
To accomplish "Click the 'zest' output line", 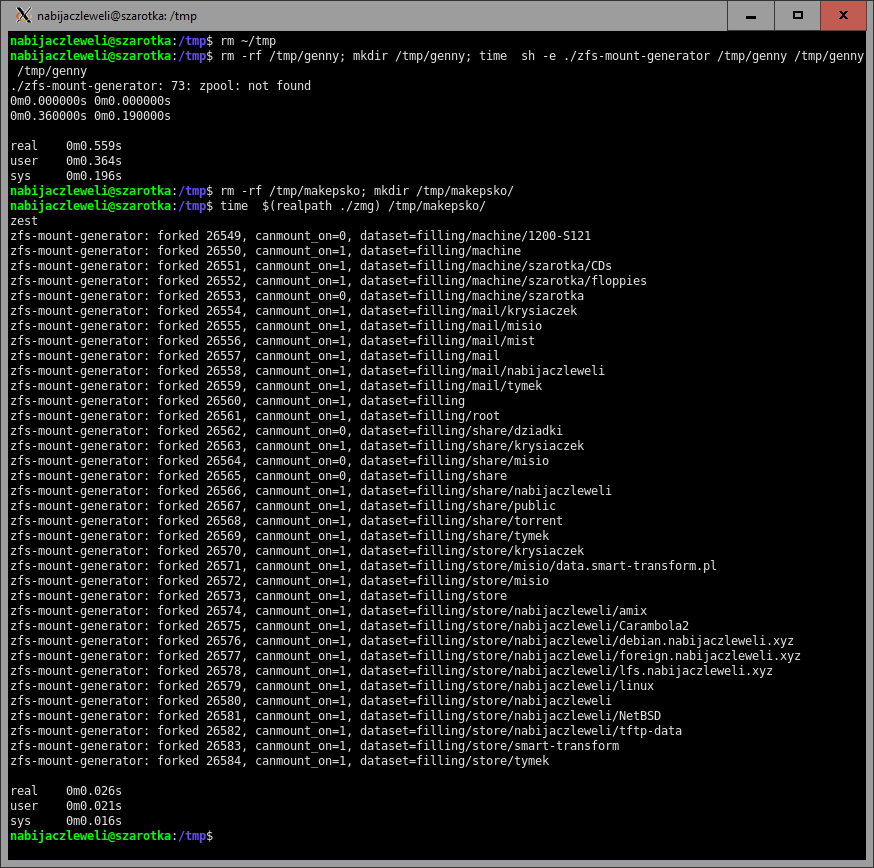I will coord(24,221).
